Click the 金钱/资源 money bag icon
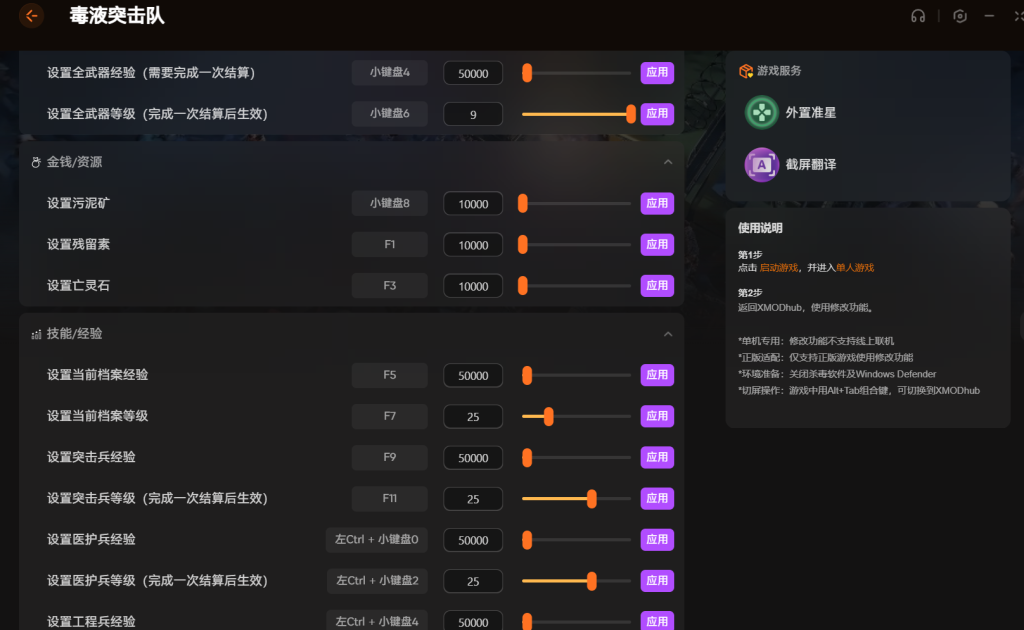This screenshot has height=630, width=1024. click(x=36, y=162)
